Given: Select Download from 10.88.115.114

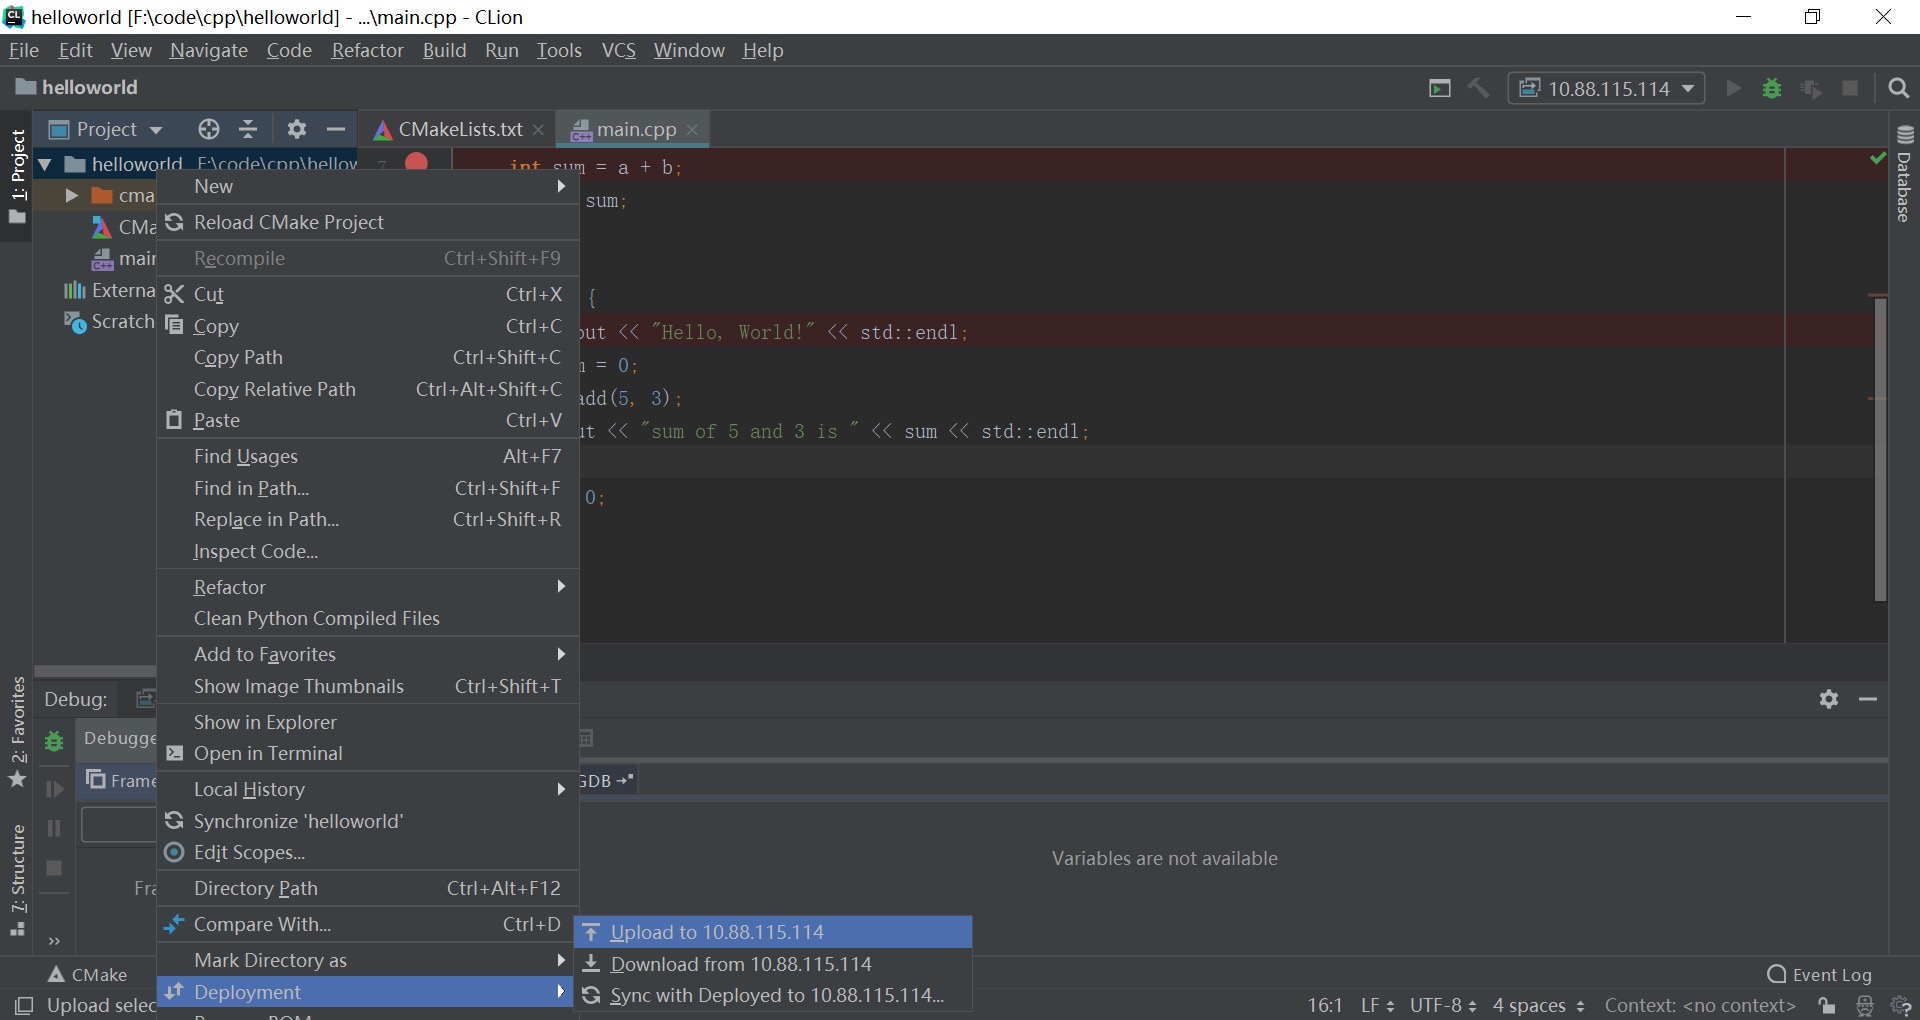Looking at the screenshot, I should click(x=773, y=964).
